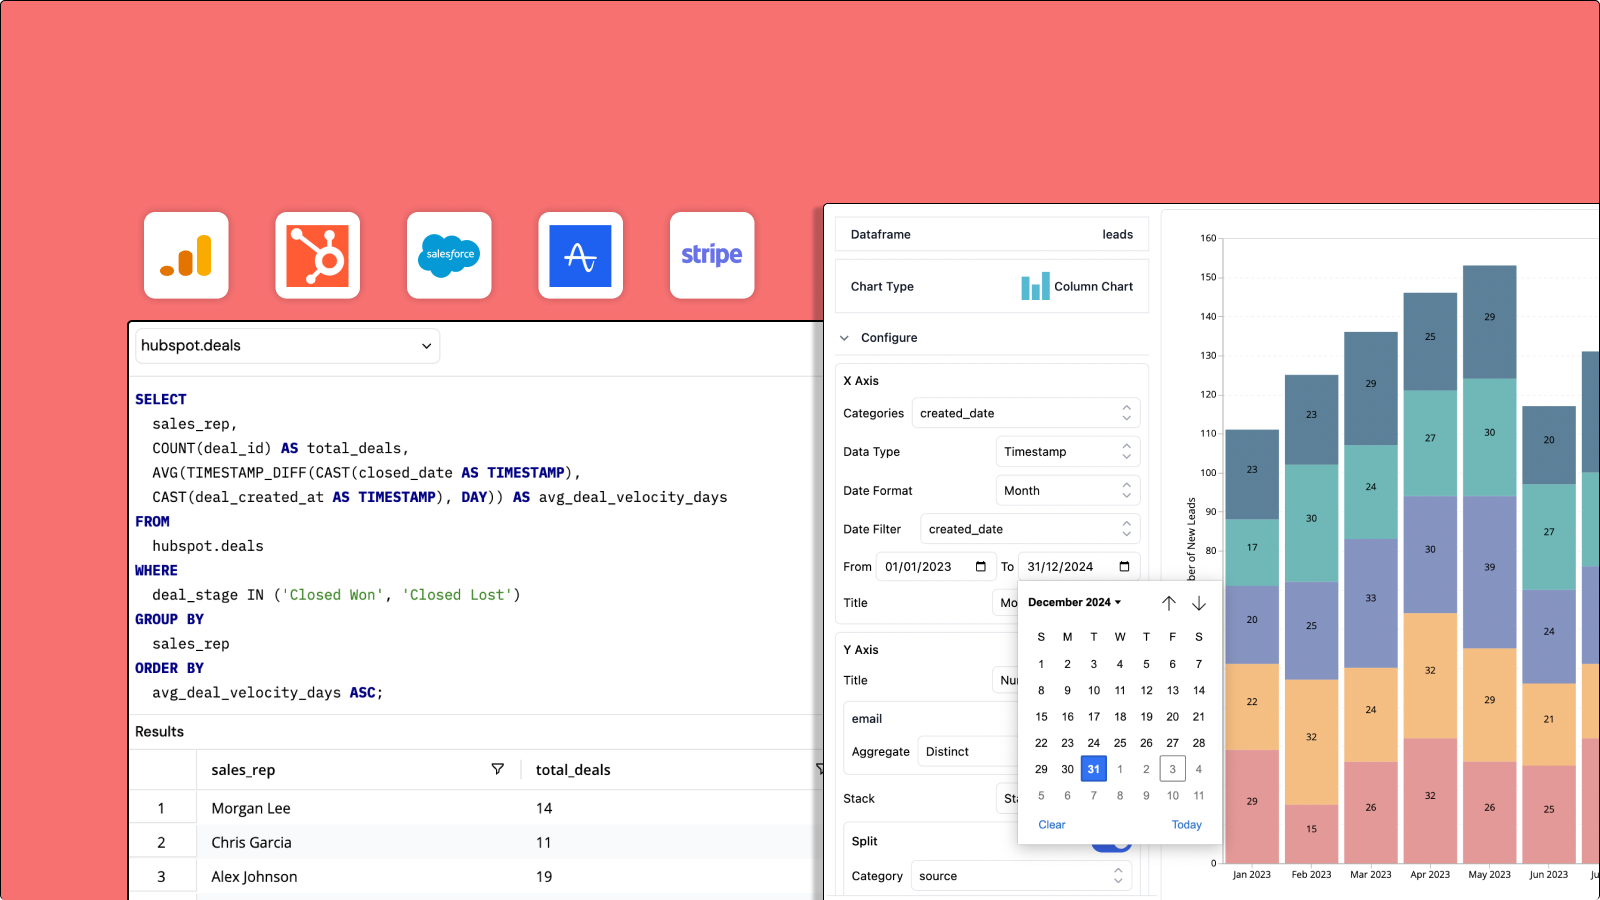
Task: Open the December 2024 month selector
Action: [1074, 601]
